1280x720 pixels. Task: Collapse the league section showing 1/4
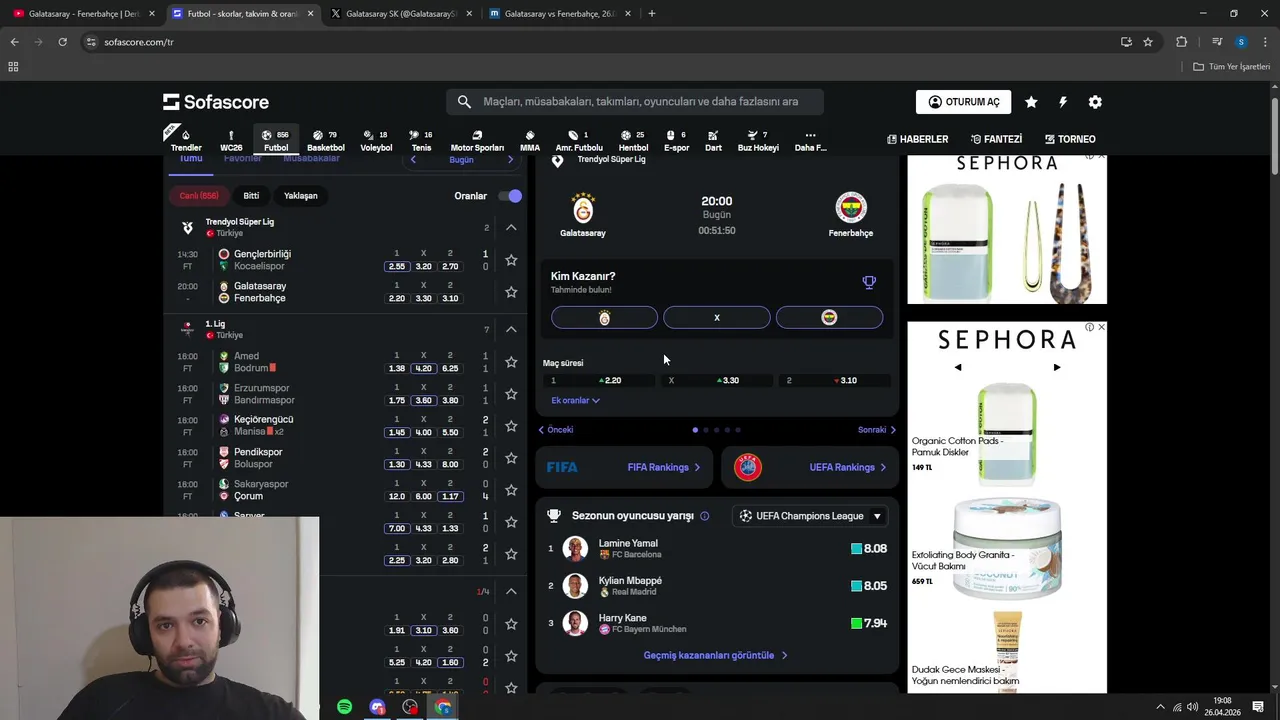[511, 592]
